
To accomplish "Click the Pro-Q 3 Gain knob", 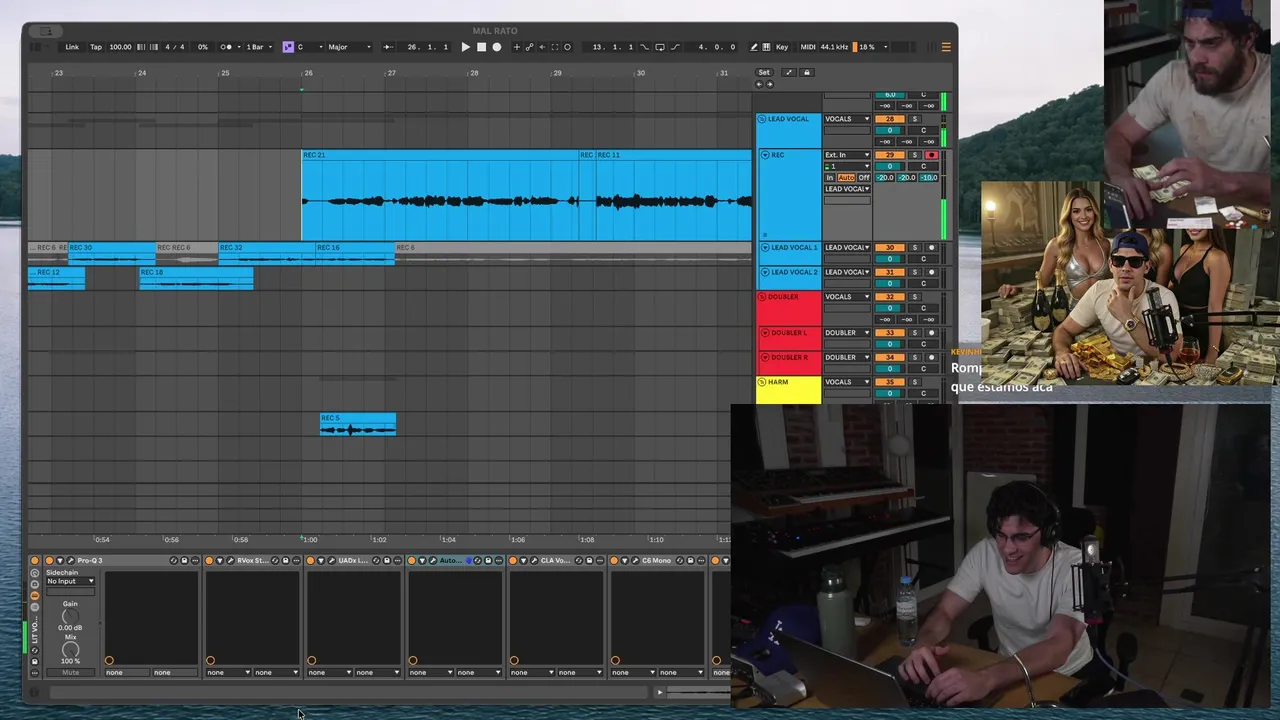I will pos(70,616).
